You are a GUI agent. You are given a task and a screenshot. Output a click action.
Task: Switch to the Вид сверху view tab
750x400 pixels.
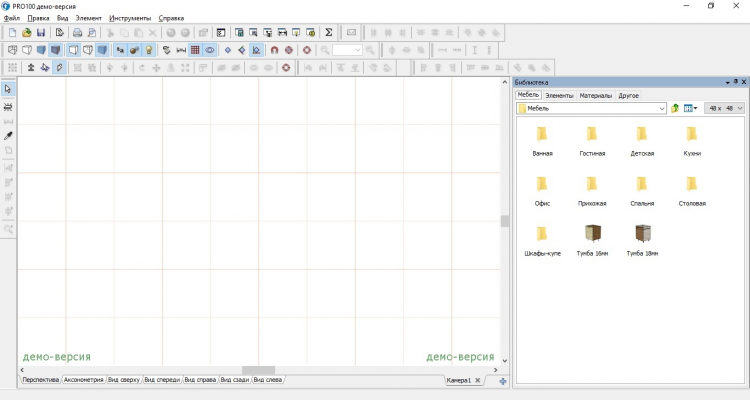click(x=124, y=379)
